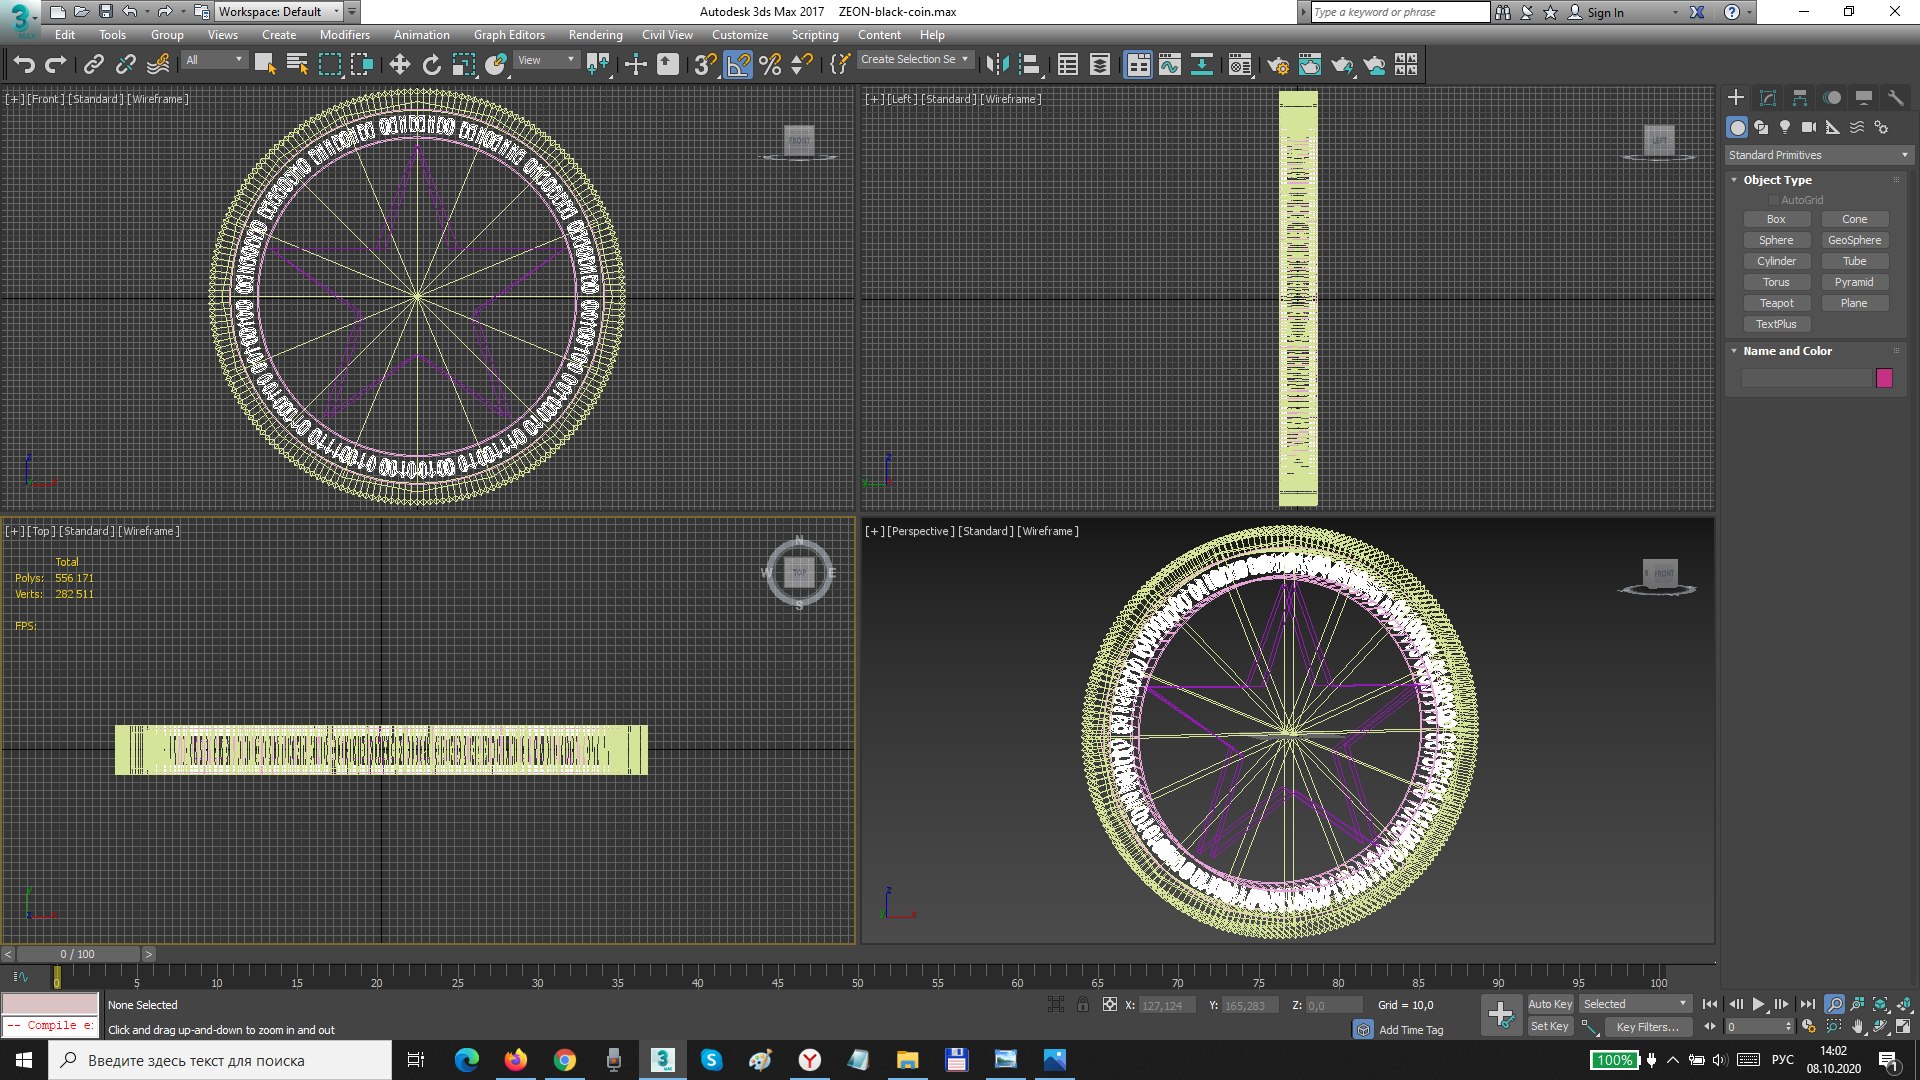
Task: Click the Mirror tool icon
Action: [997, 65]
